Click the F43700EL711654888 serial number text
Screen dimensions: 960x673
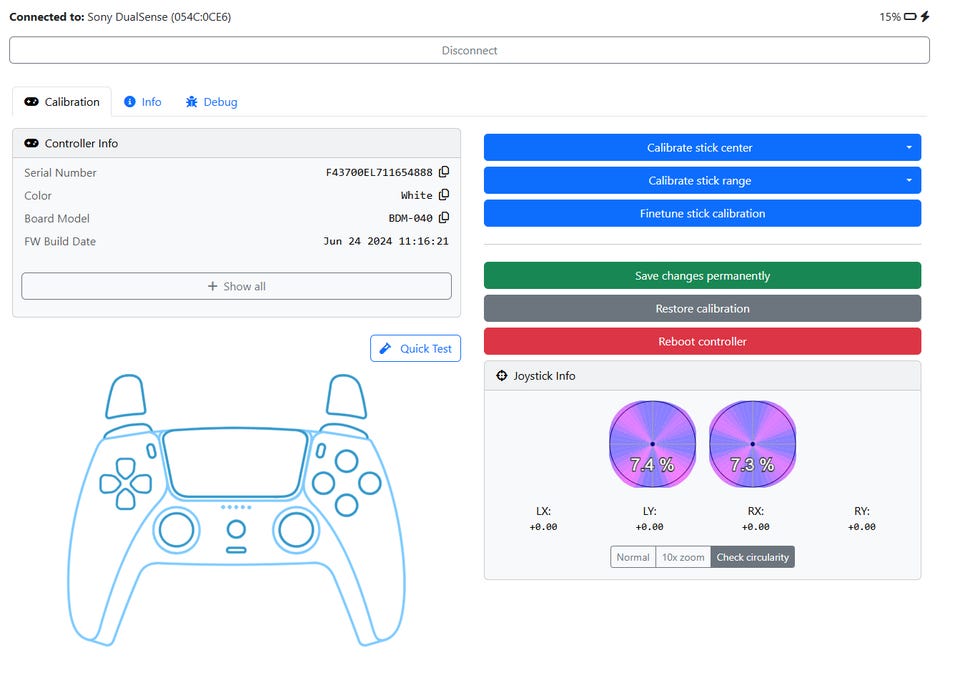(x=379, y=173)
